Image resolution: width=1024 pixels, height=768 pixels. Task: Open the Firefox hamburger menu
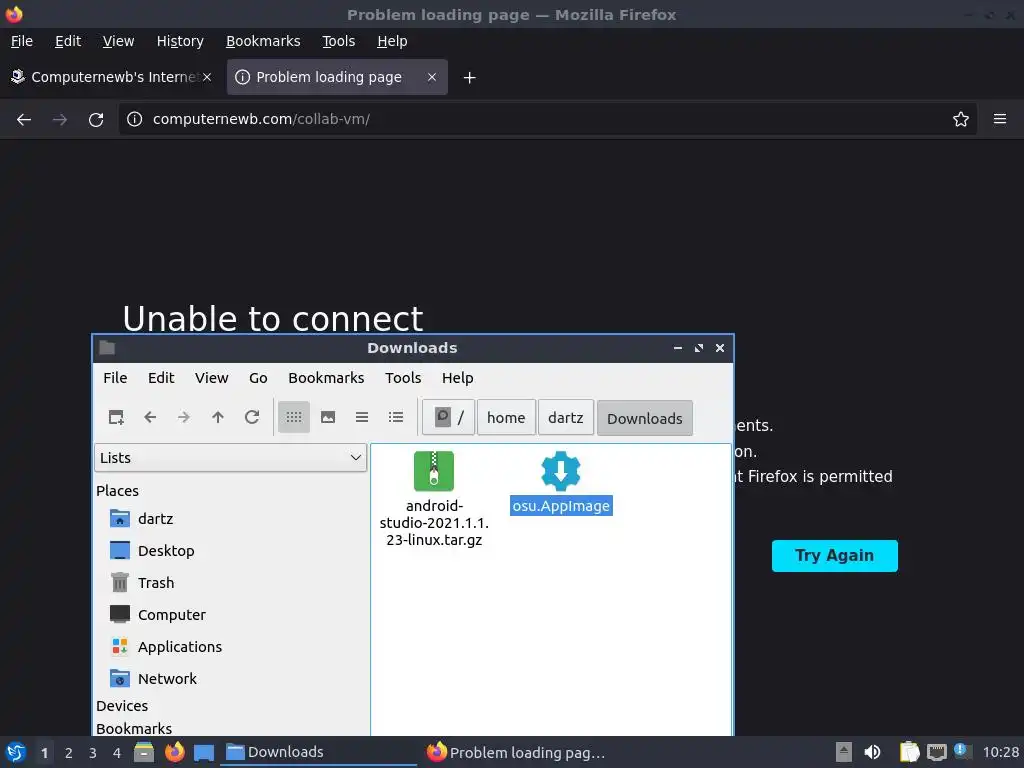[999, 119]
